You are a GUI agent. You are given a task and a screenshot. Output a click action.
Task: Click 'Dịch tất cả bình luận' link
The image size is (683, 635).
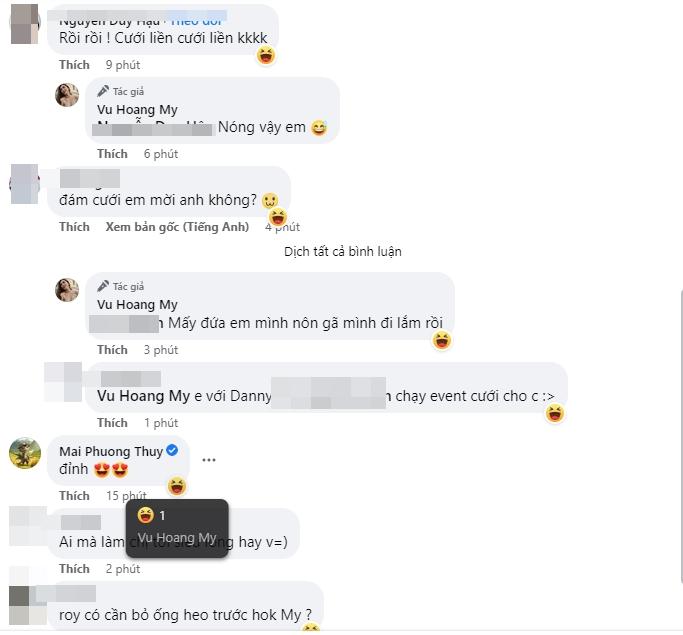pos(343,251)
